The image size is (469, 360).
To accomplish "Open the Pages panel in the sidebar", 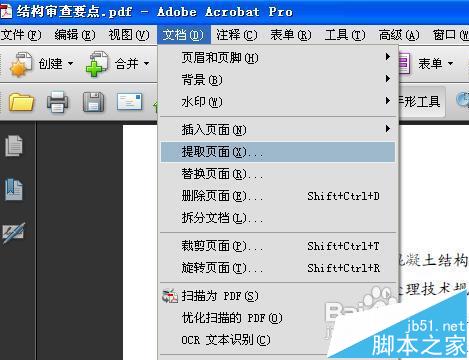I will coord(14,146).
